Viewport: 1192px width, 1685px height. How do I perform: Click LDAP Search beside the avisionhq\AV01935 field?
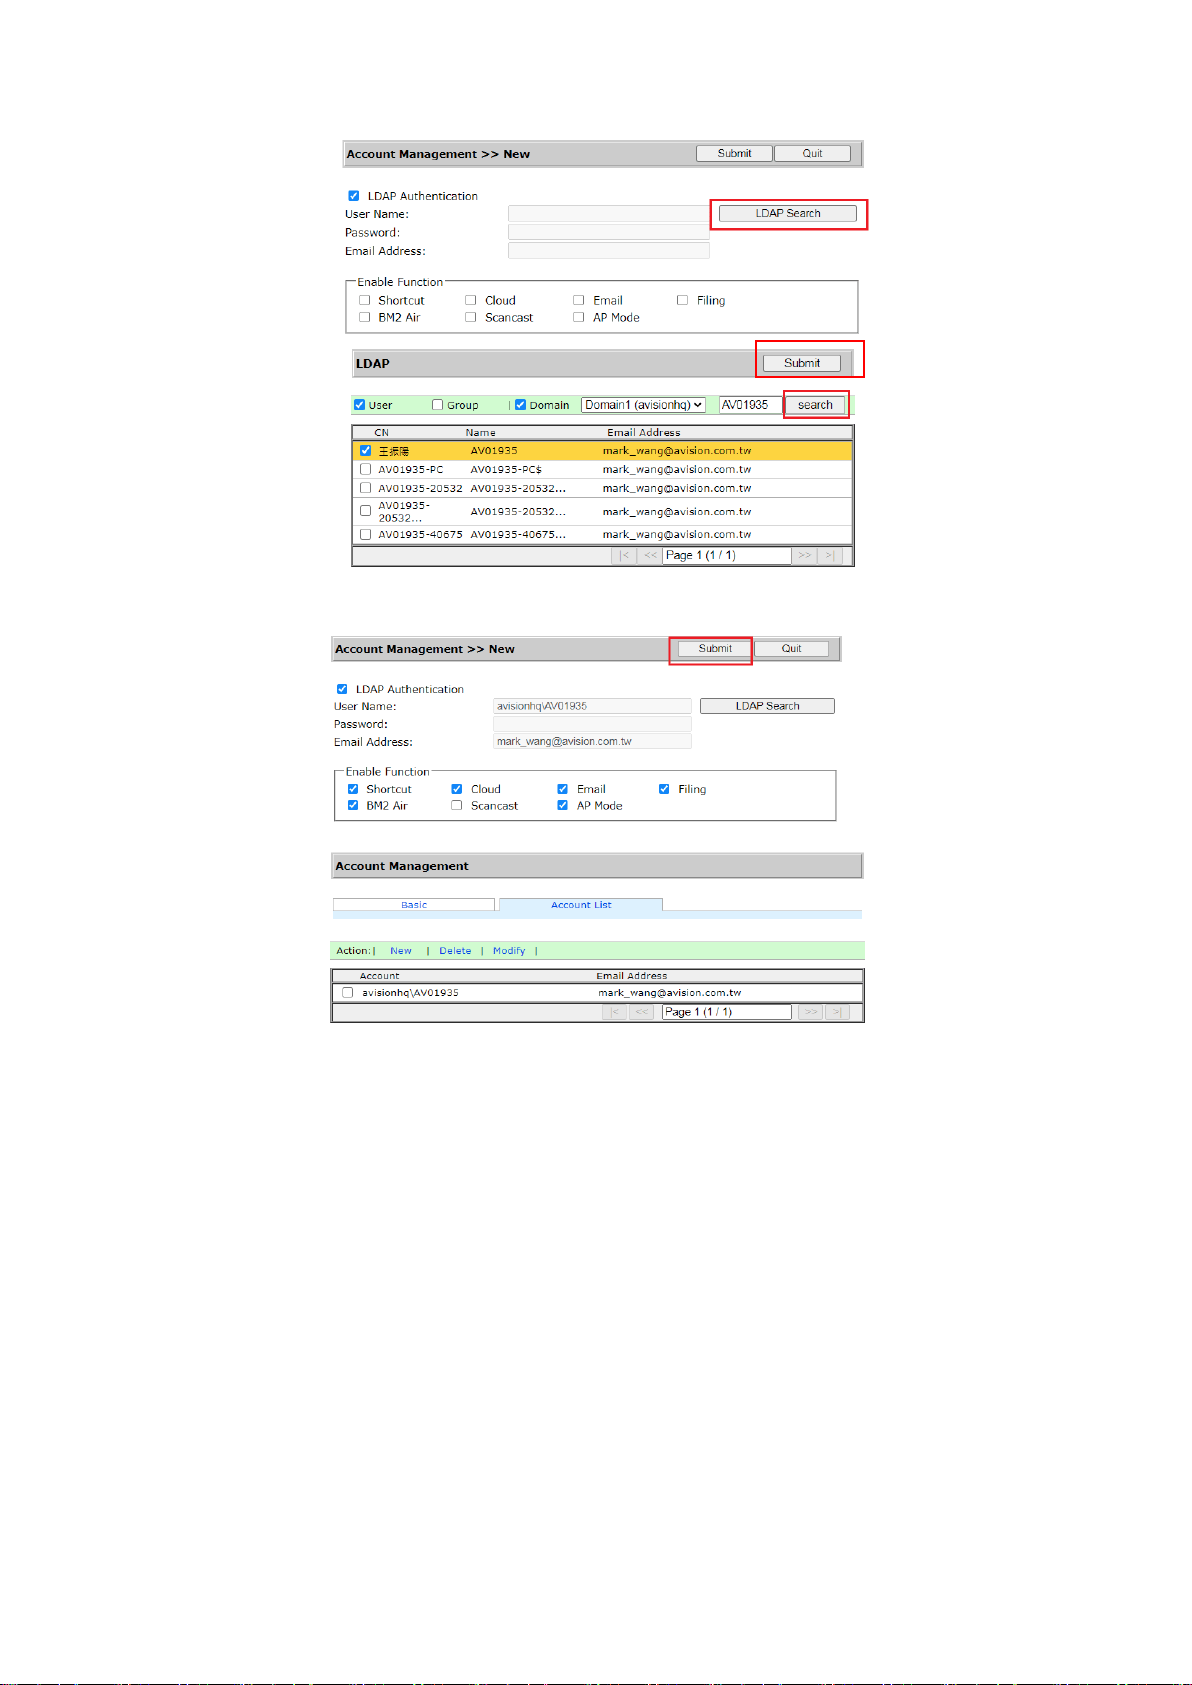coord(767,706)
